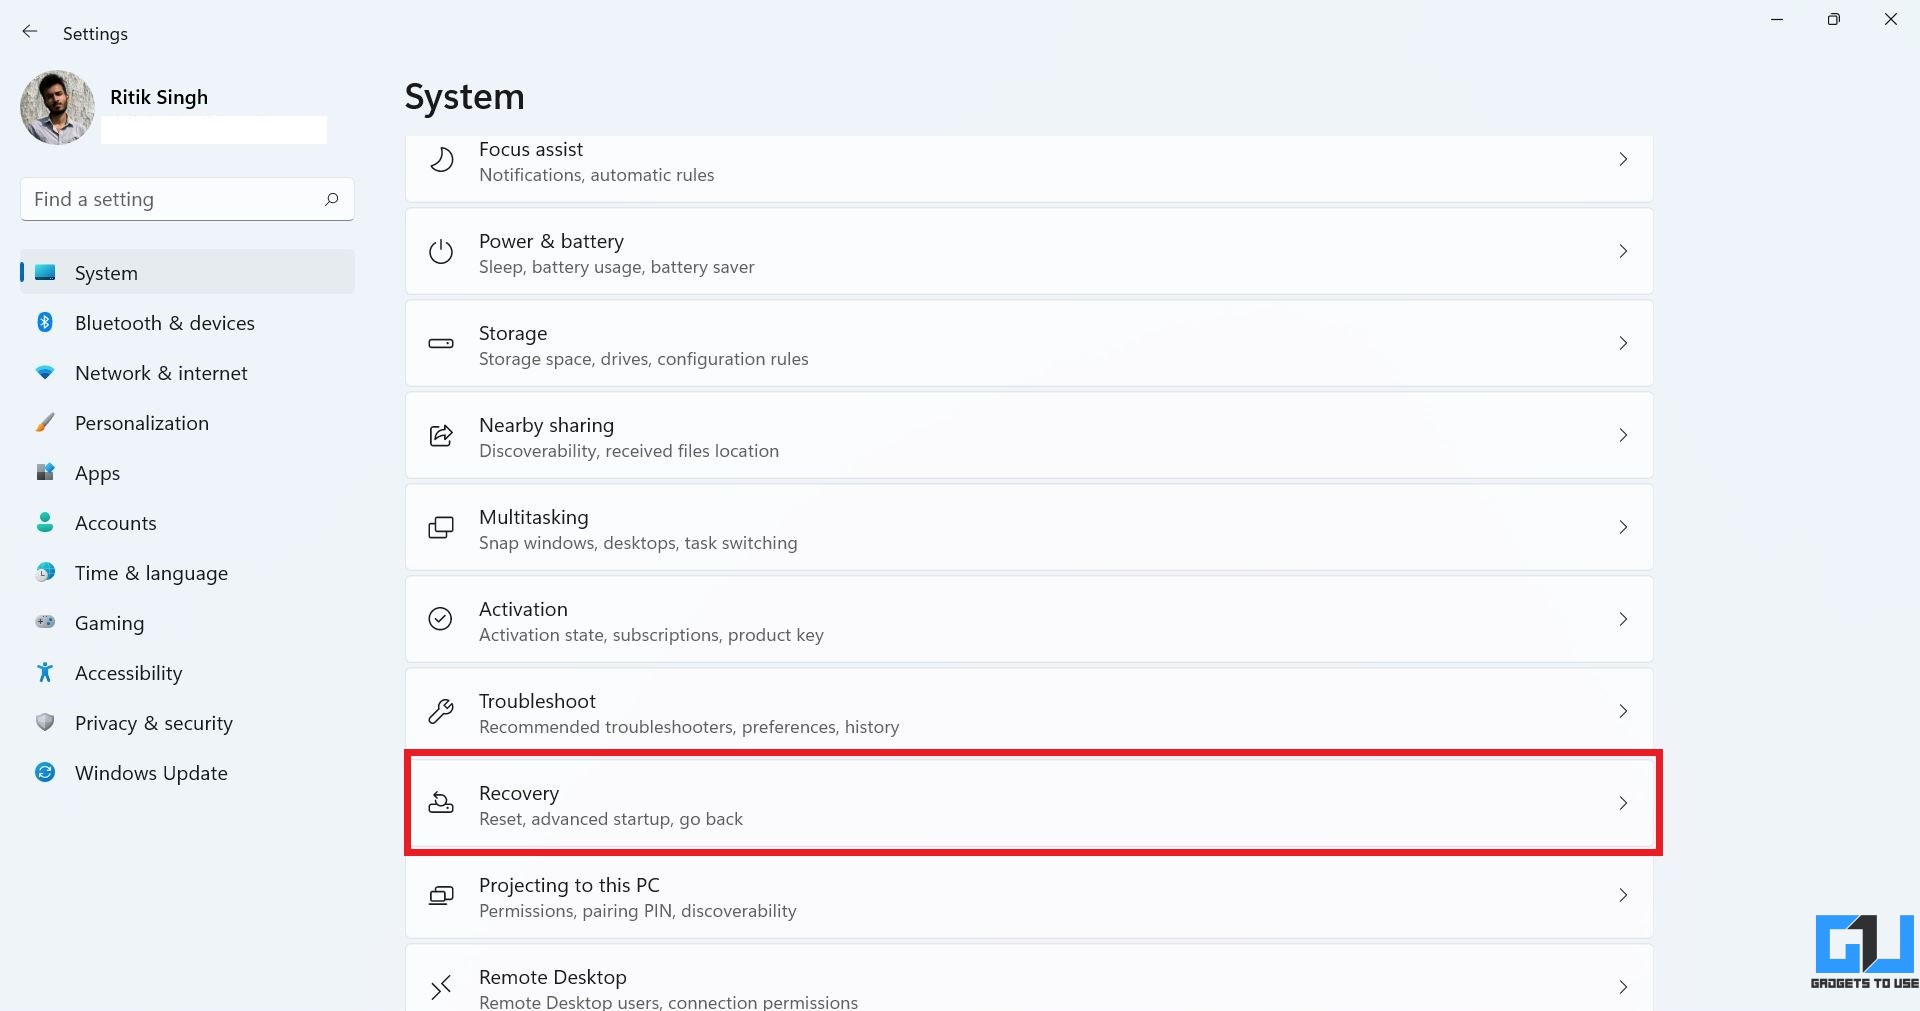Click the Multitasking windows icon

(441, 528)
